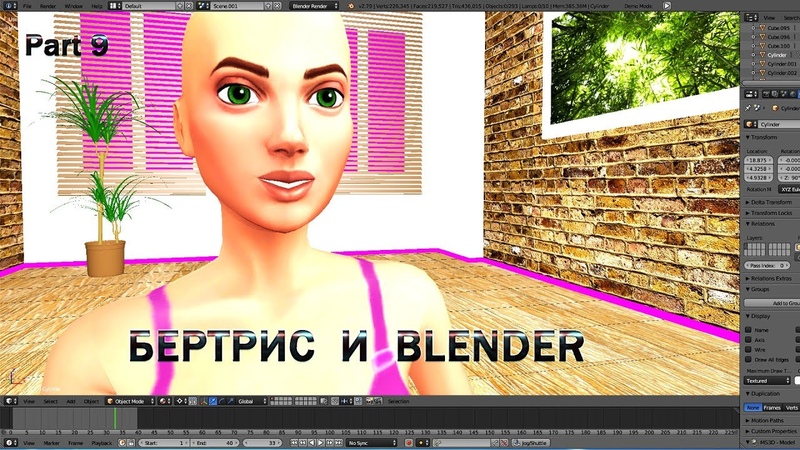Open the info editor type selector icon
The height and width of the screenshot is (450, 800).
click(x=8, y=6)
